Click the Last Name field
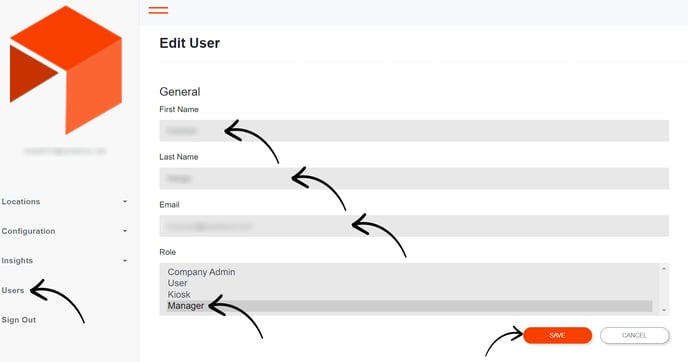This screenshot has width=688, height=362. 414,179
